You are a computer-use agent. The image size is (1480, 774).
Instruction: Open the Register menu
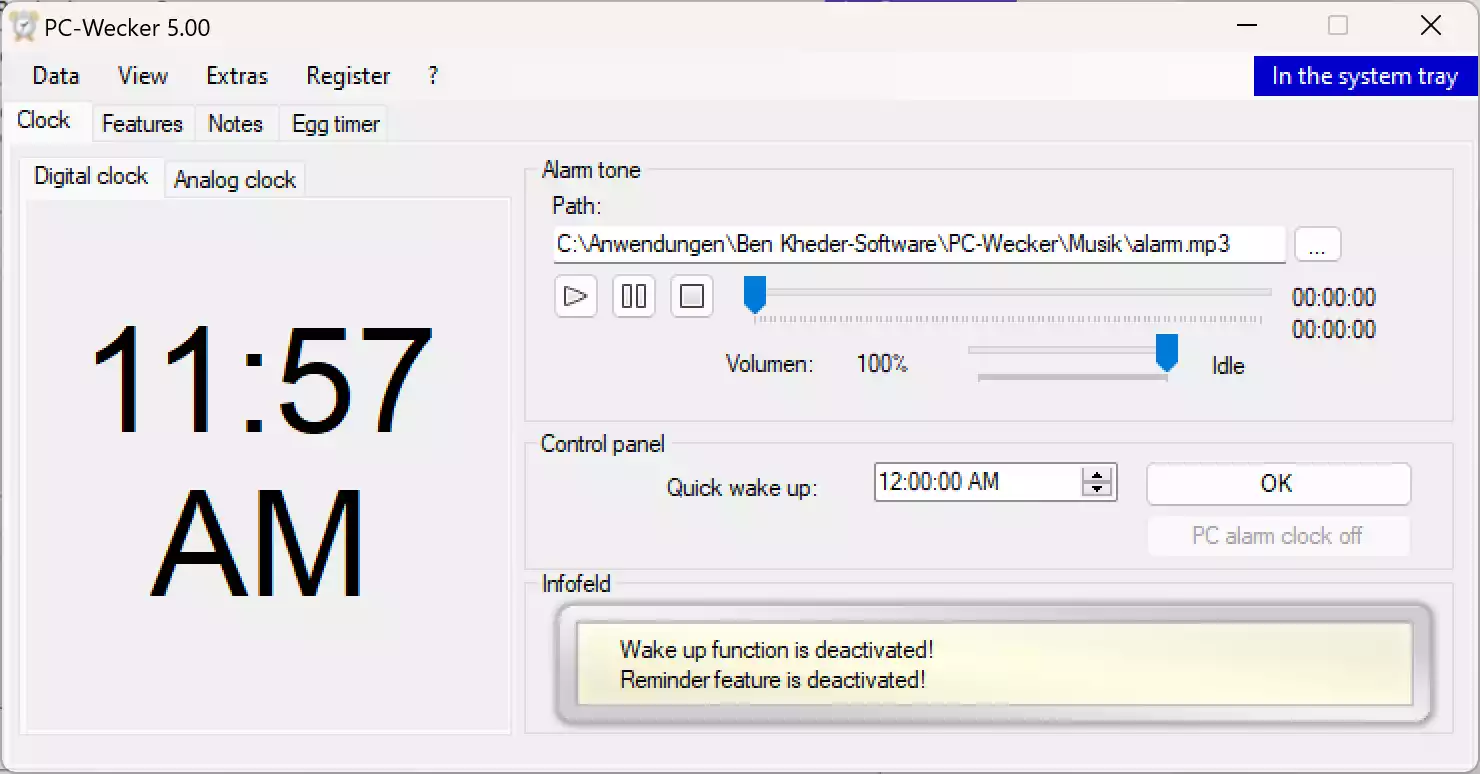pyautogui.click(x=348, y=76)
